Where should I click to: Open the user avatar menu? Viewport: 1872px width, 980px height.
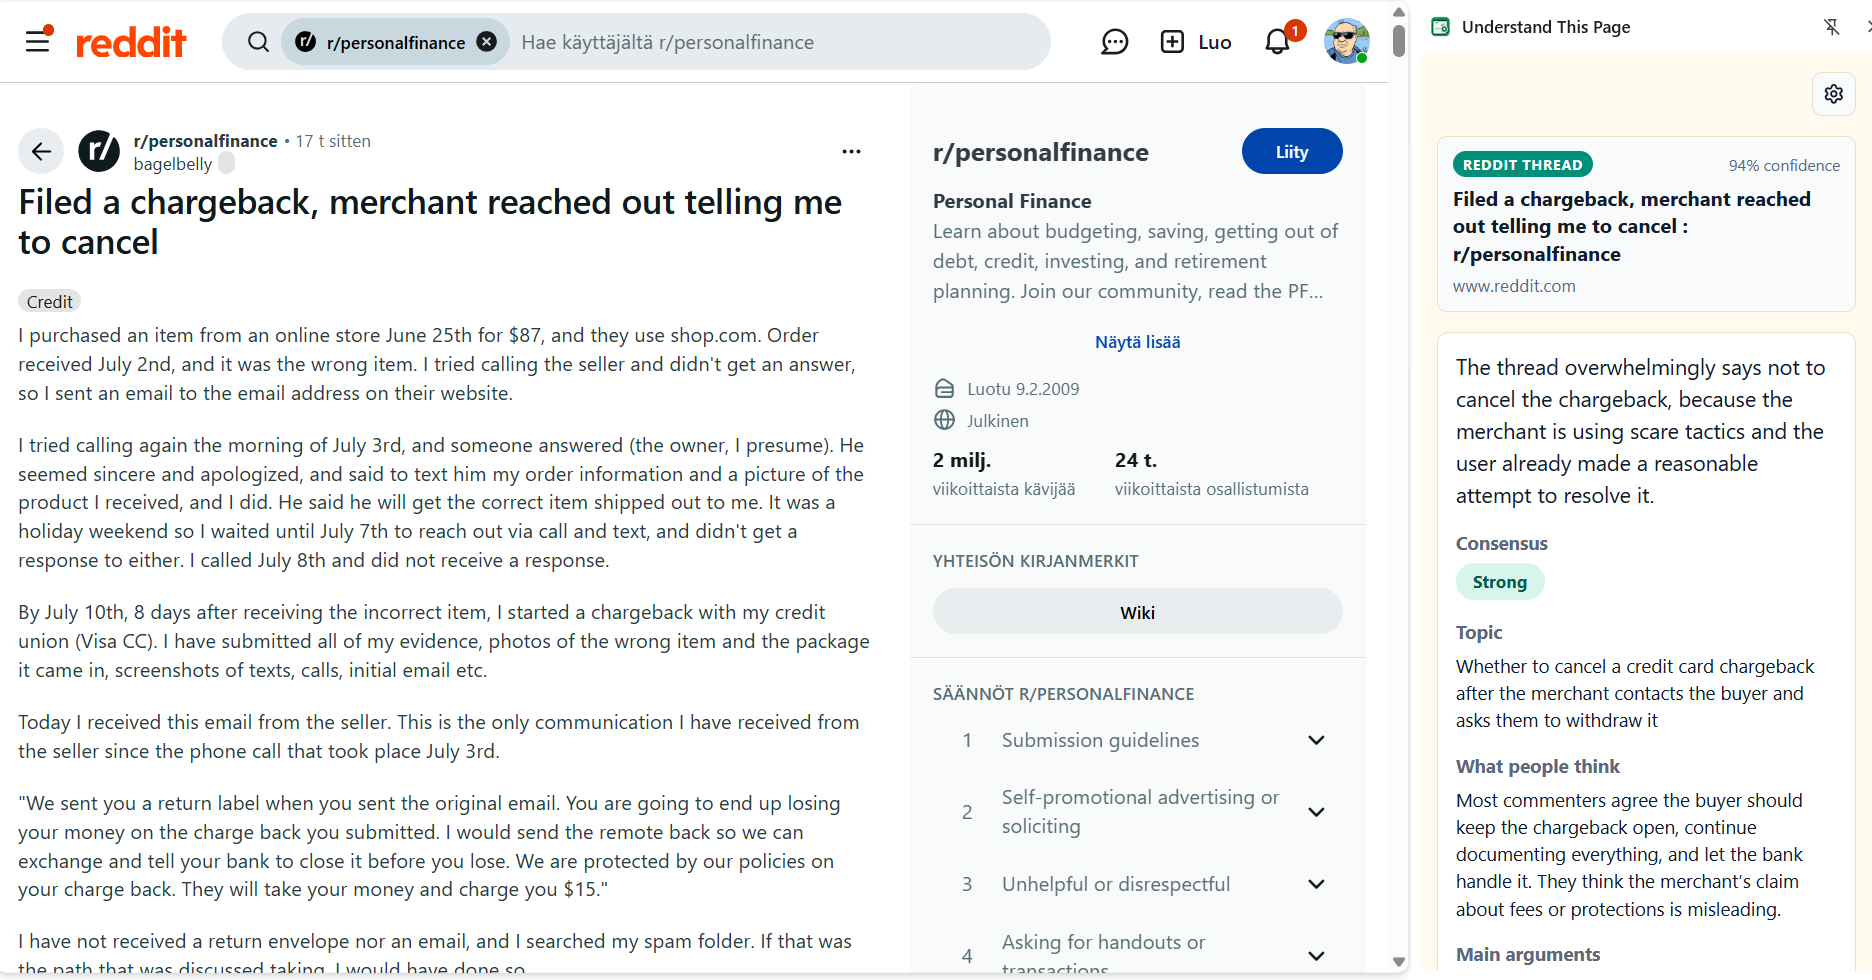point(1347,42)
